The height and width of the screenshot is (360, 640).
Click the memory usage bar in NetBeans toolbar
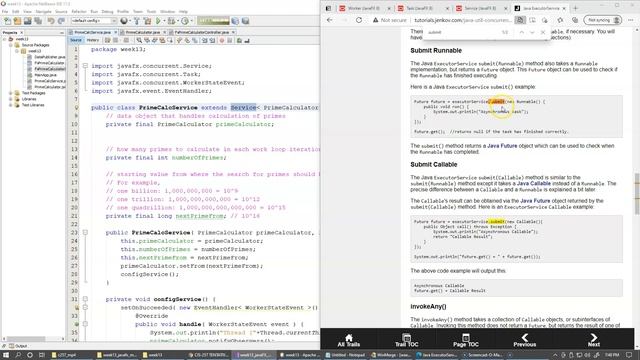click(213, 21)
